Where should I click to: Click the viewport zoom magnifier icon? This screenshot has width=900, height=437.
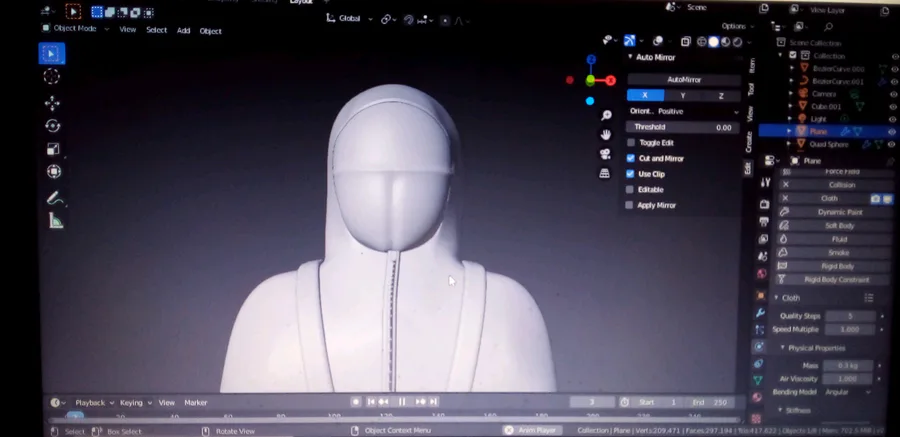click(606, 115)
